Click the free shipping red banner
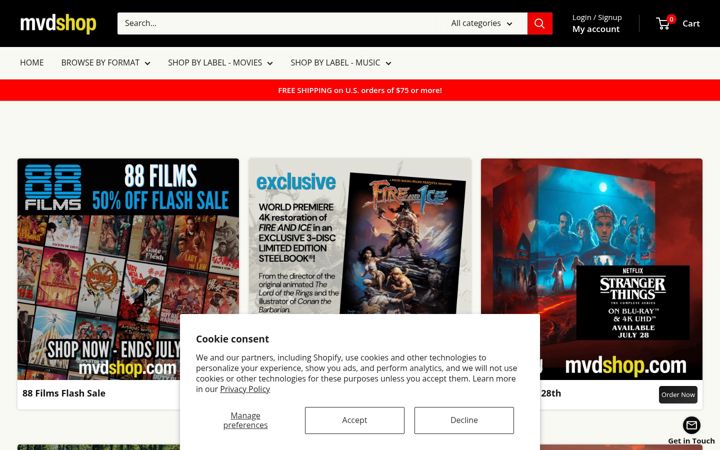The width and height of the screenshot is (720, 450). (x=360, y=90)
